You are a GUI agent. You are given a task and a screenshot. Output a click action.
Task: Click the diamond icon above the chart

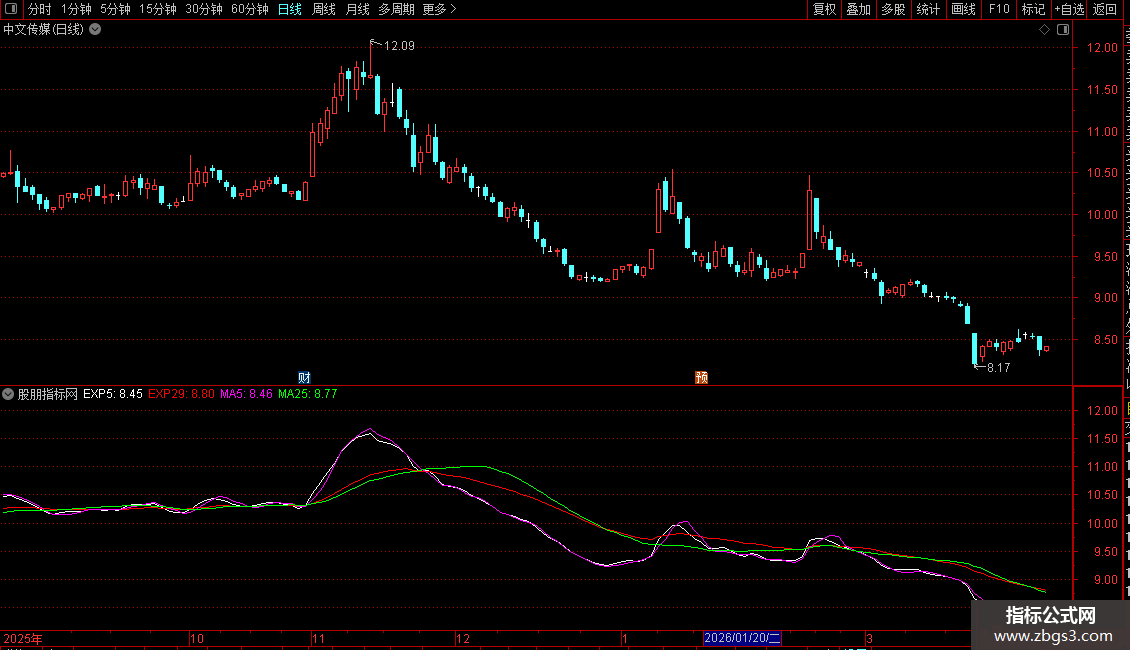click(1044, 30)
